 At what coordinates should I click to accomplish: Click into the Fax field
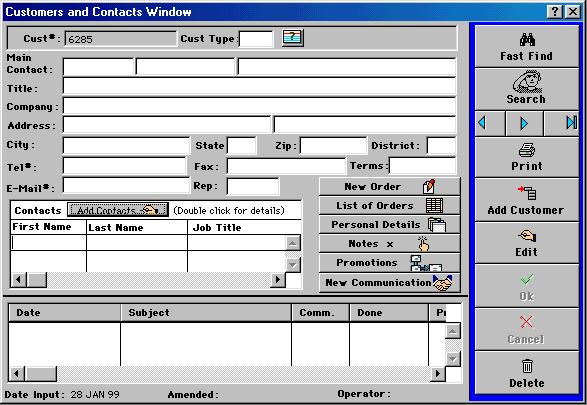286,166
